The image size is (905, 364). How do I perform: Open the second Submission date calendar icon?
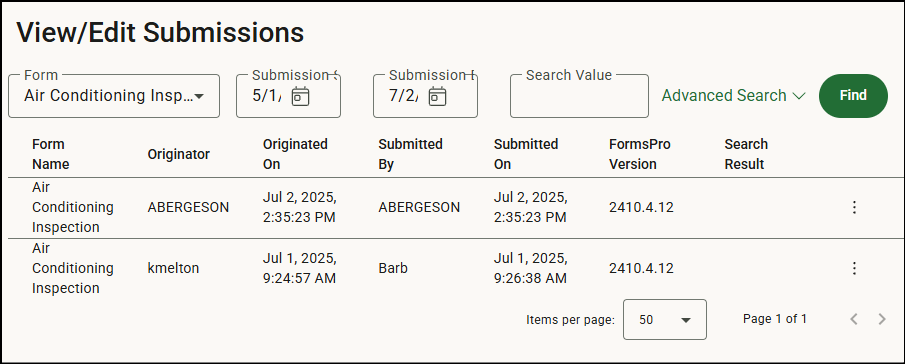[x=437, y=96]
